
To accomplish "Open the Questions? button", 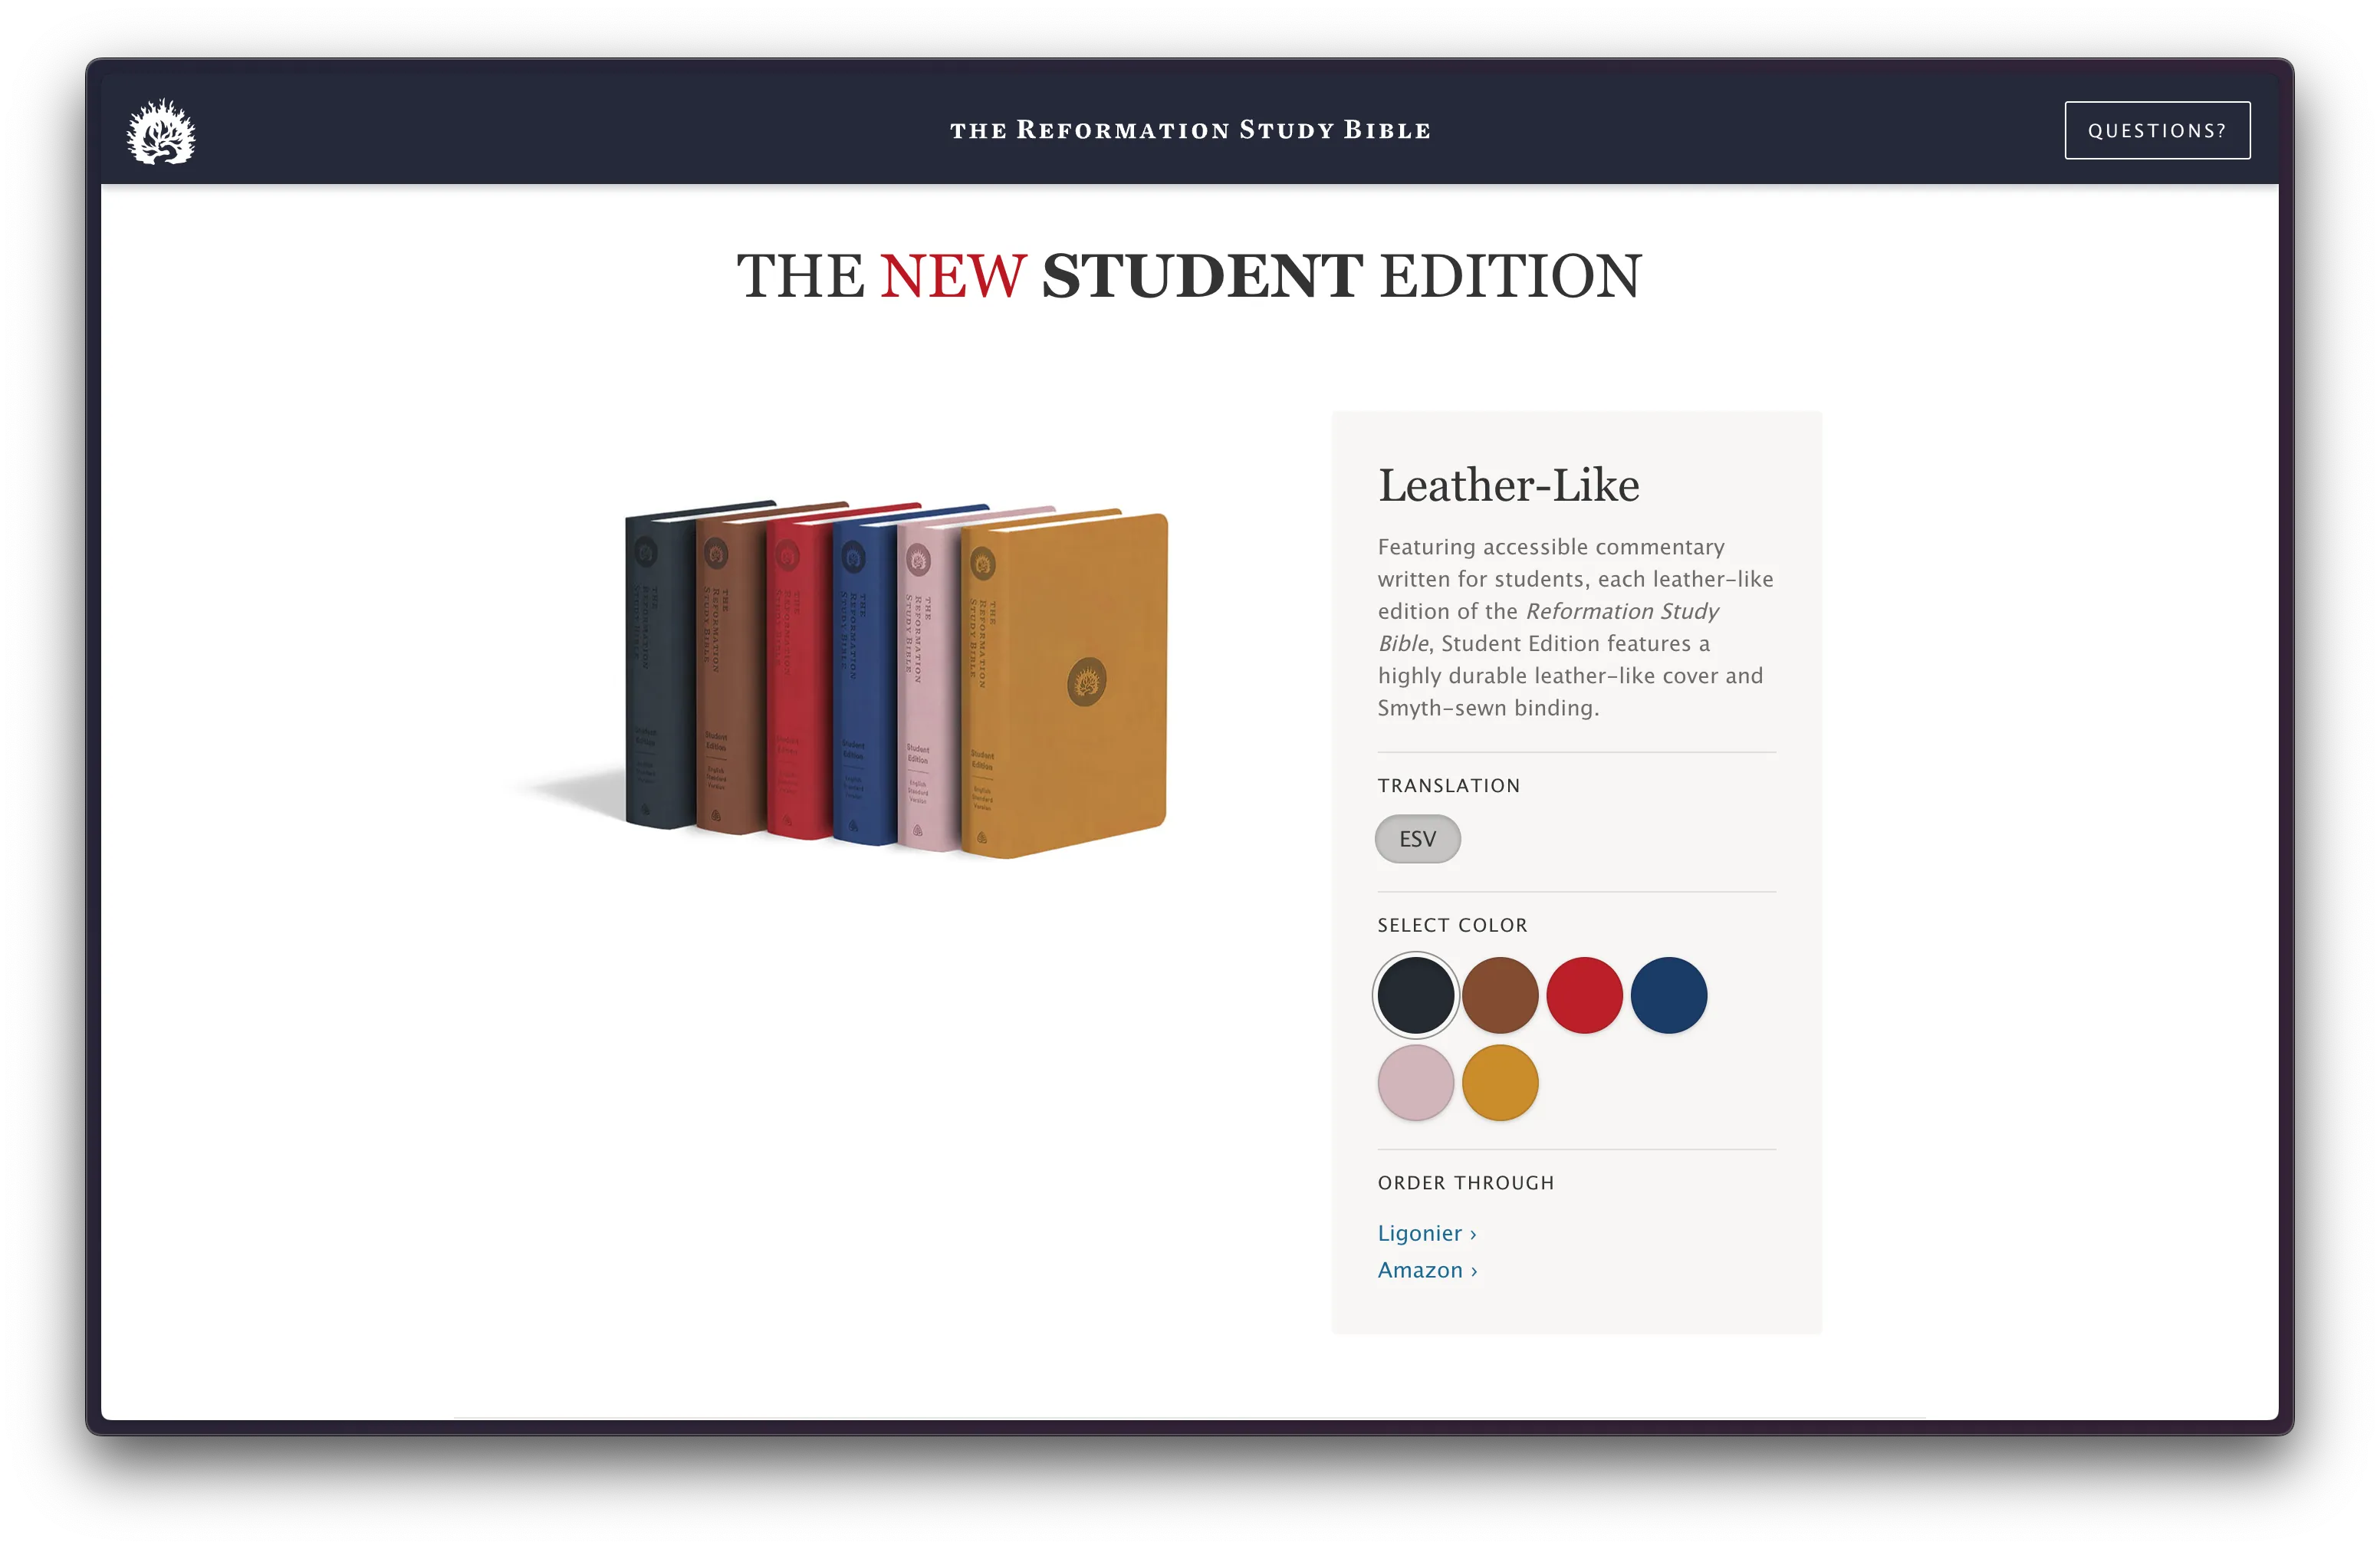I will click(x=2157, y=130).
